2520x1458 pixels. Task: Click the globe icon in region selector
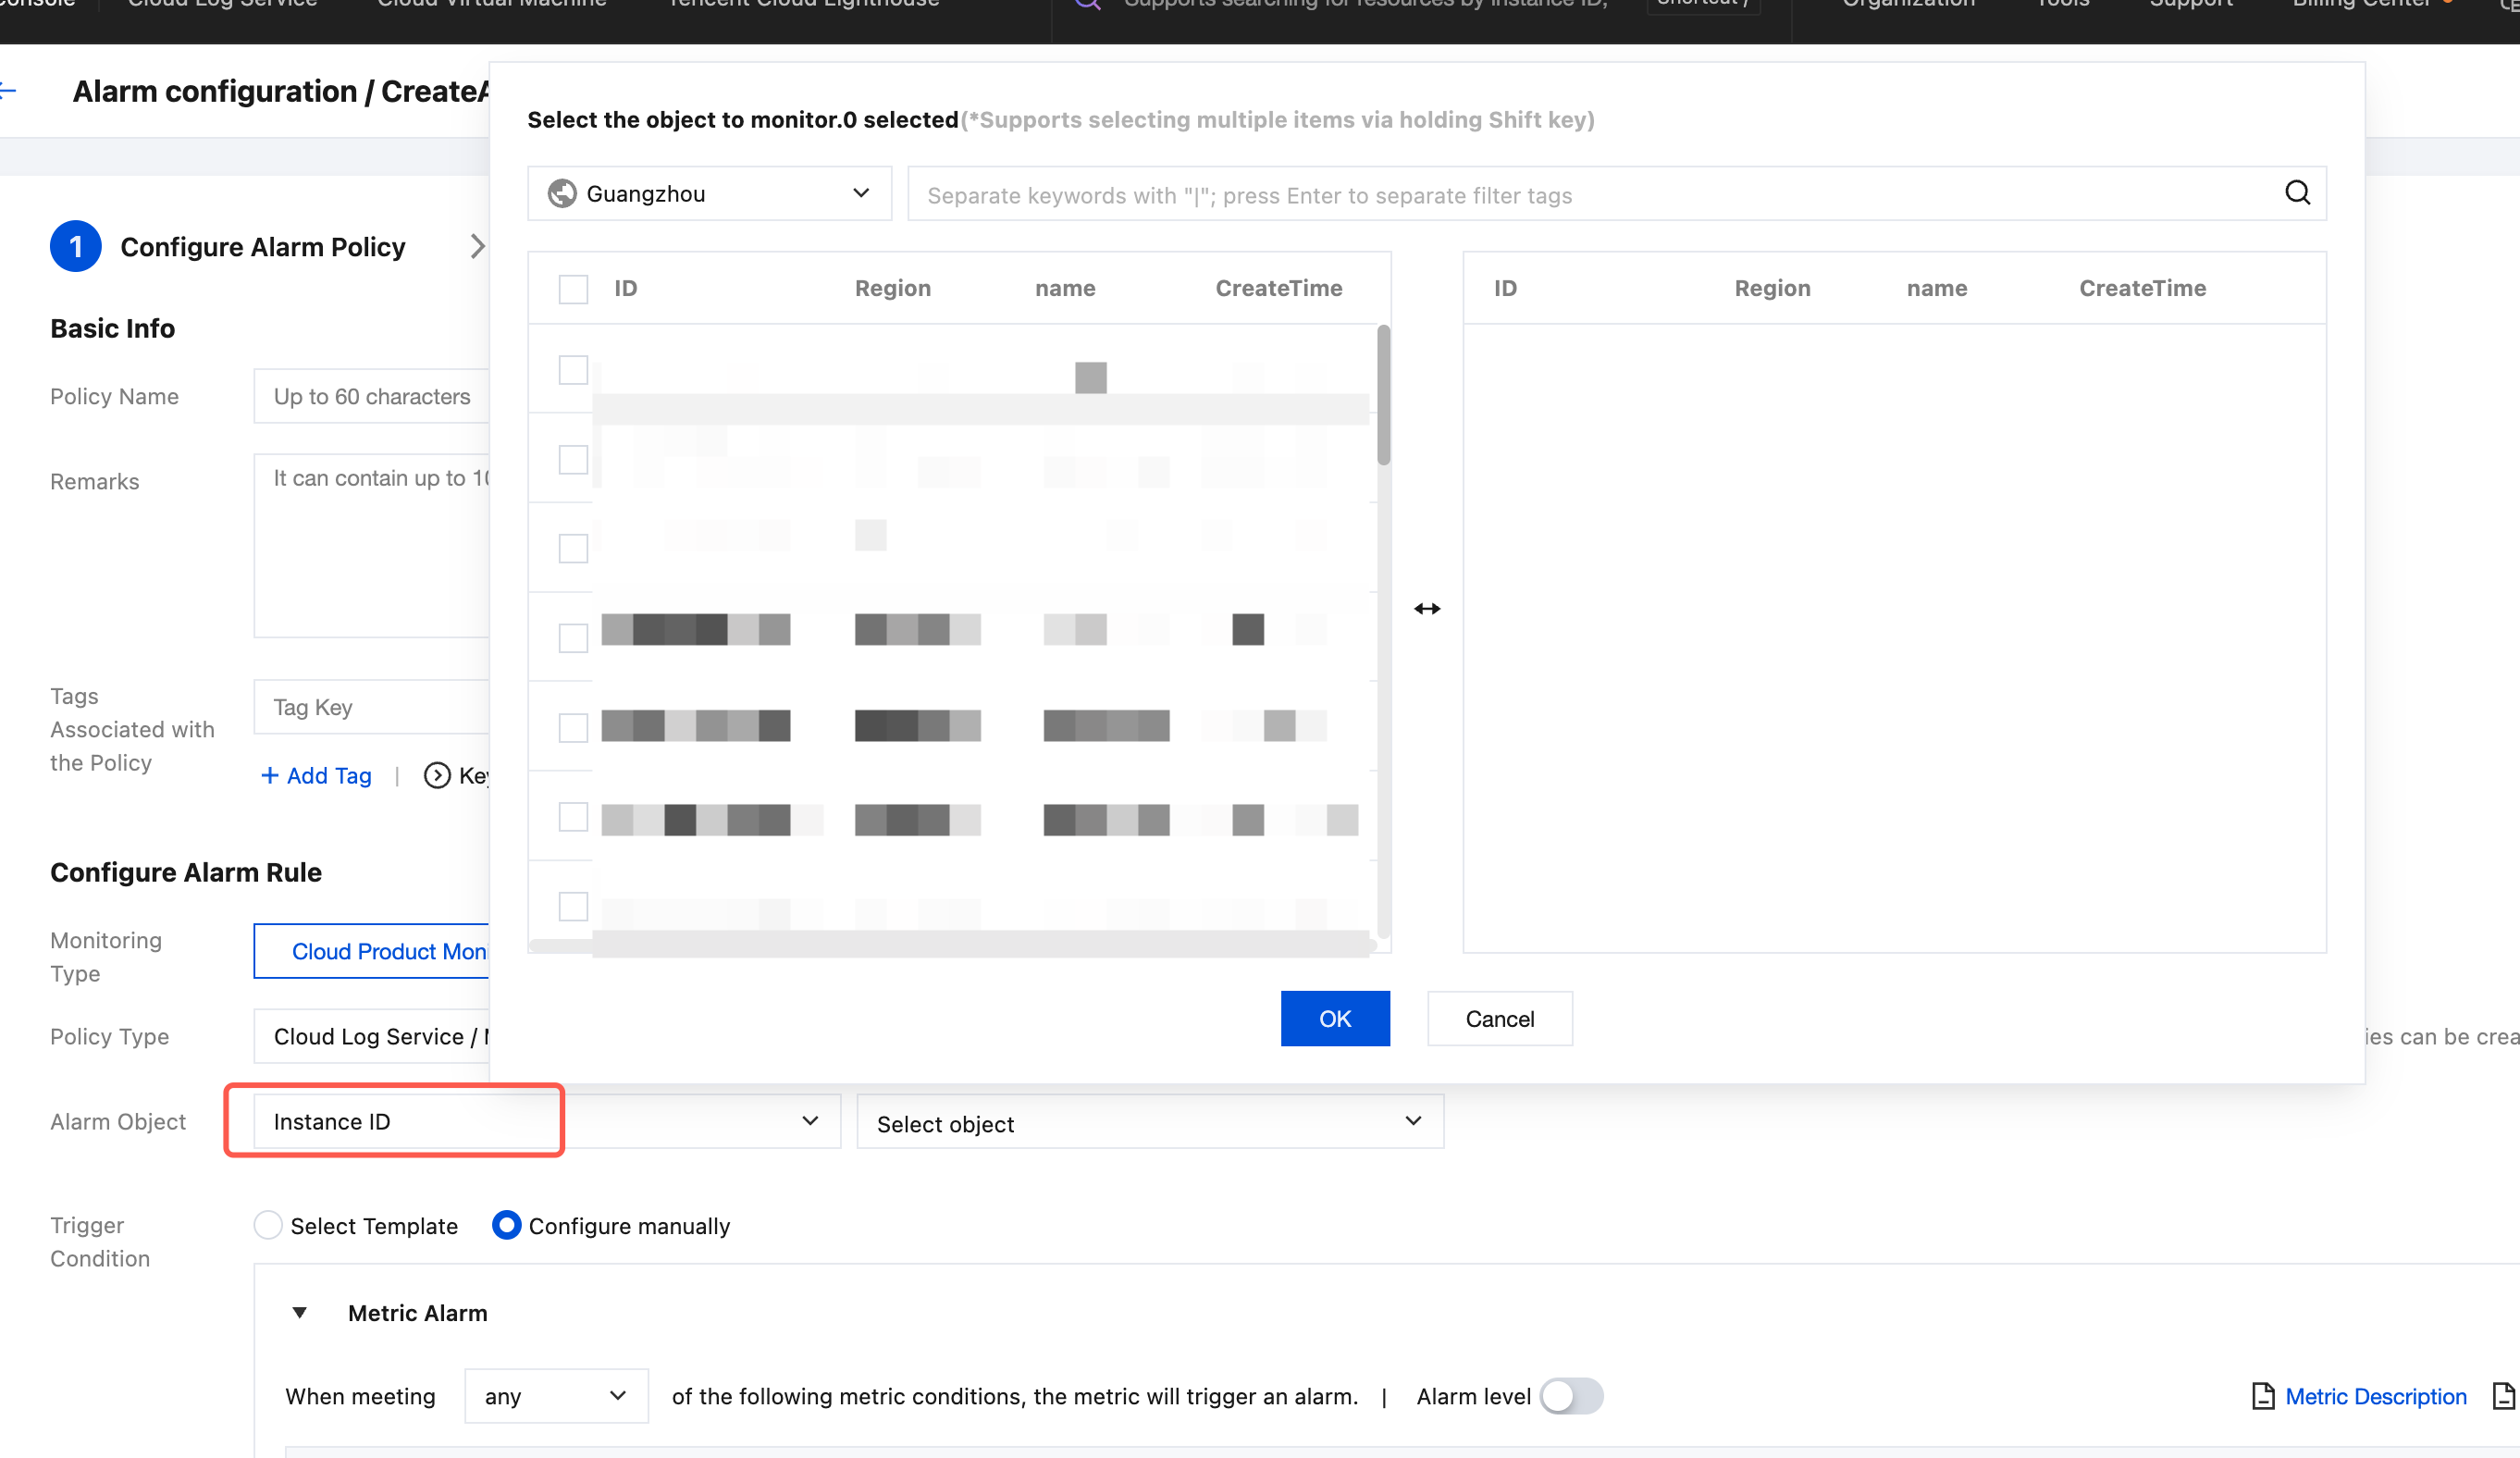(562, 193)
